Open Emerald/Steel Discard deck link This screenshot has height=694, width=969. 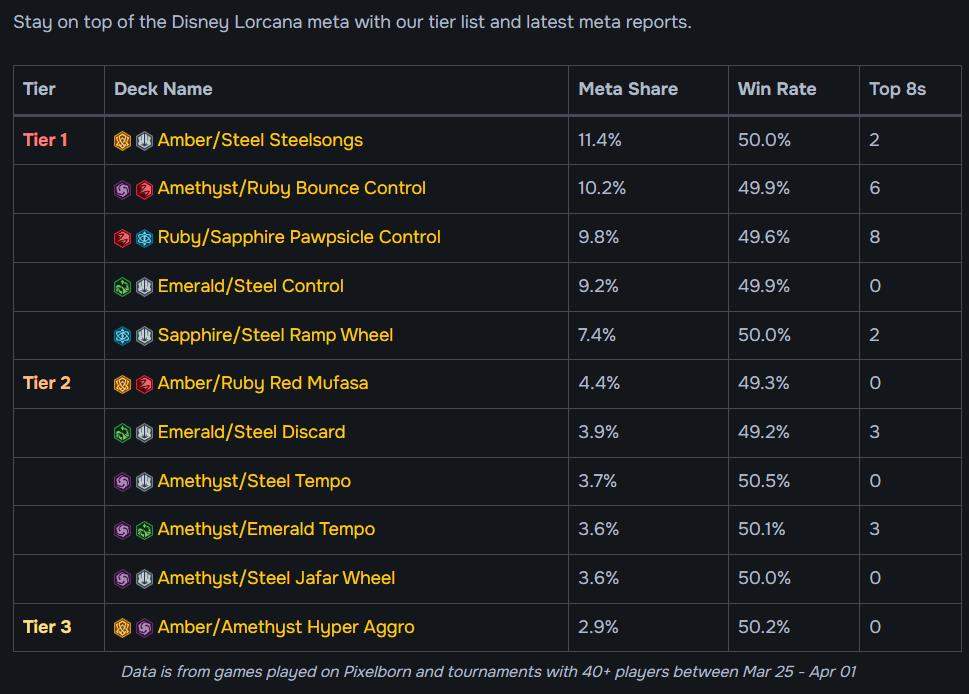click(252, 432)
